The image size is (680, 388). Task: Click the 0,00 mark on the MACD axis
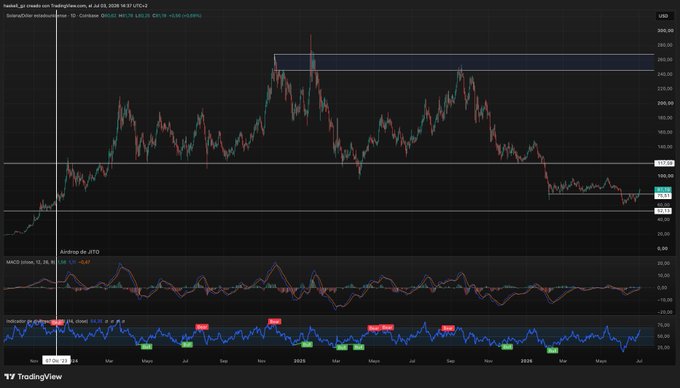[x=663, y=288]
